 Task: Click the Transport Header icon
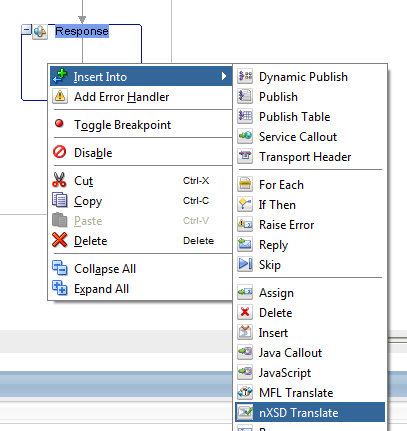coord(245,157)
